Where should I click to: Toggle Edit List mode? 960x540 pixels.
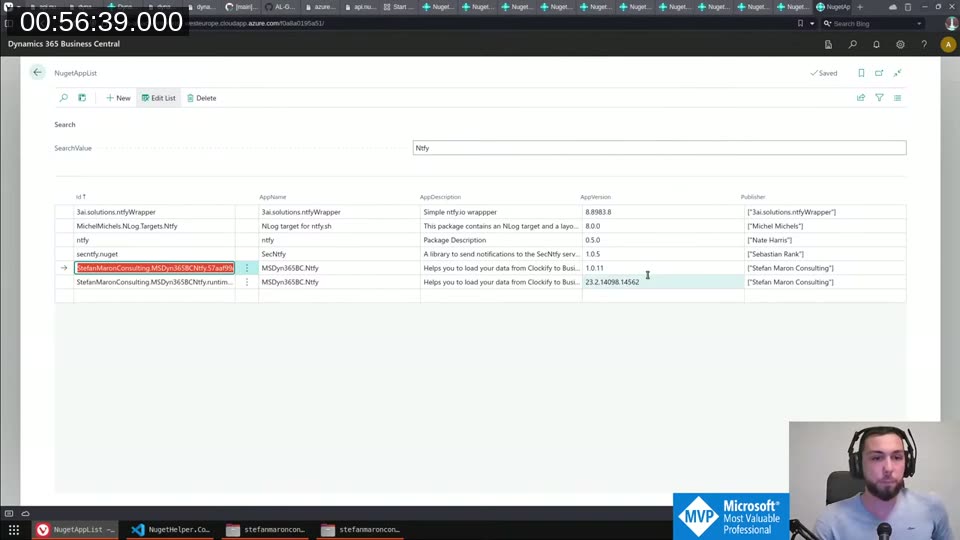(159, 98)
